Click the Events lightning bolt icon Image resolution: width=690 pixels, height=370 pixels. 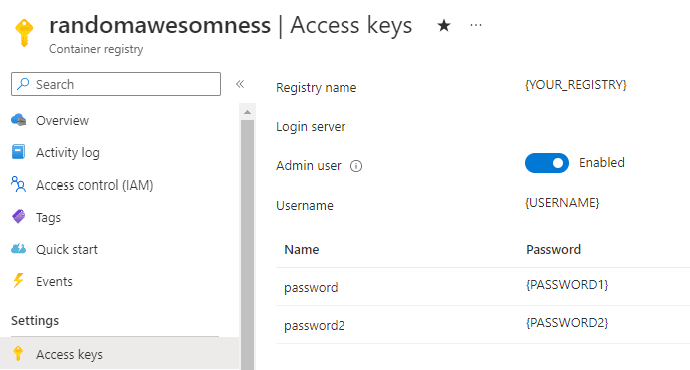click(18, 281)
